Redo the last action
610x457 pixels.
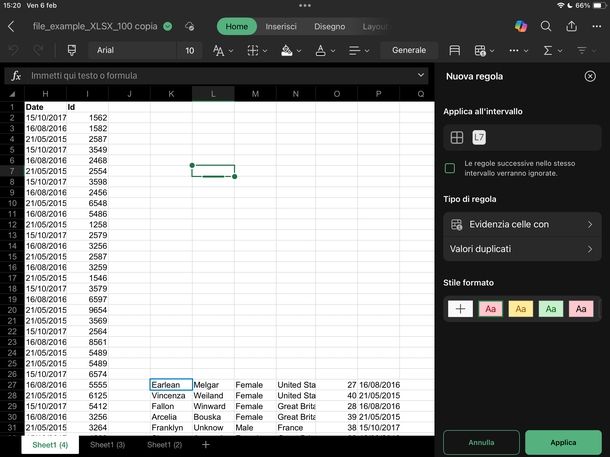point(38,50)
